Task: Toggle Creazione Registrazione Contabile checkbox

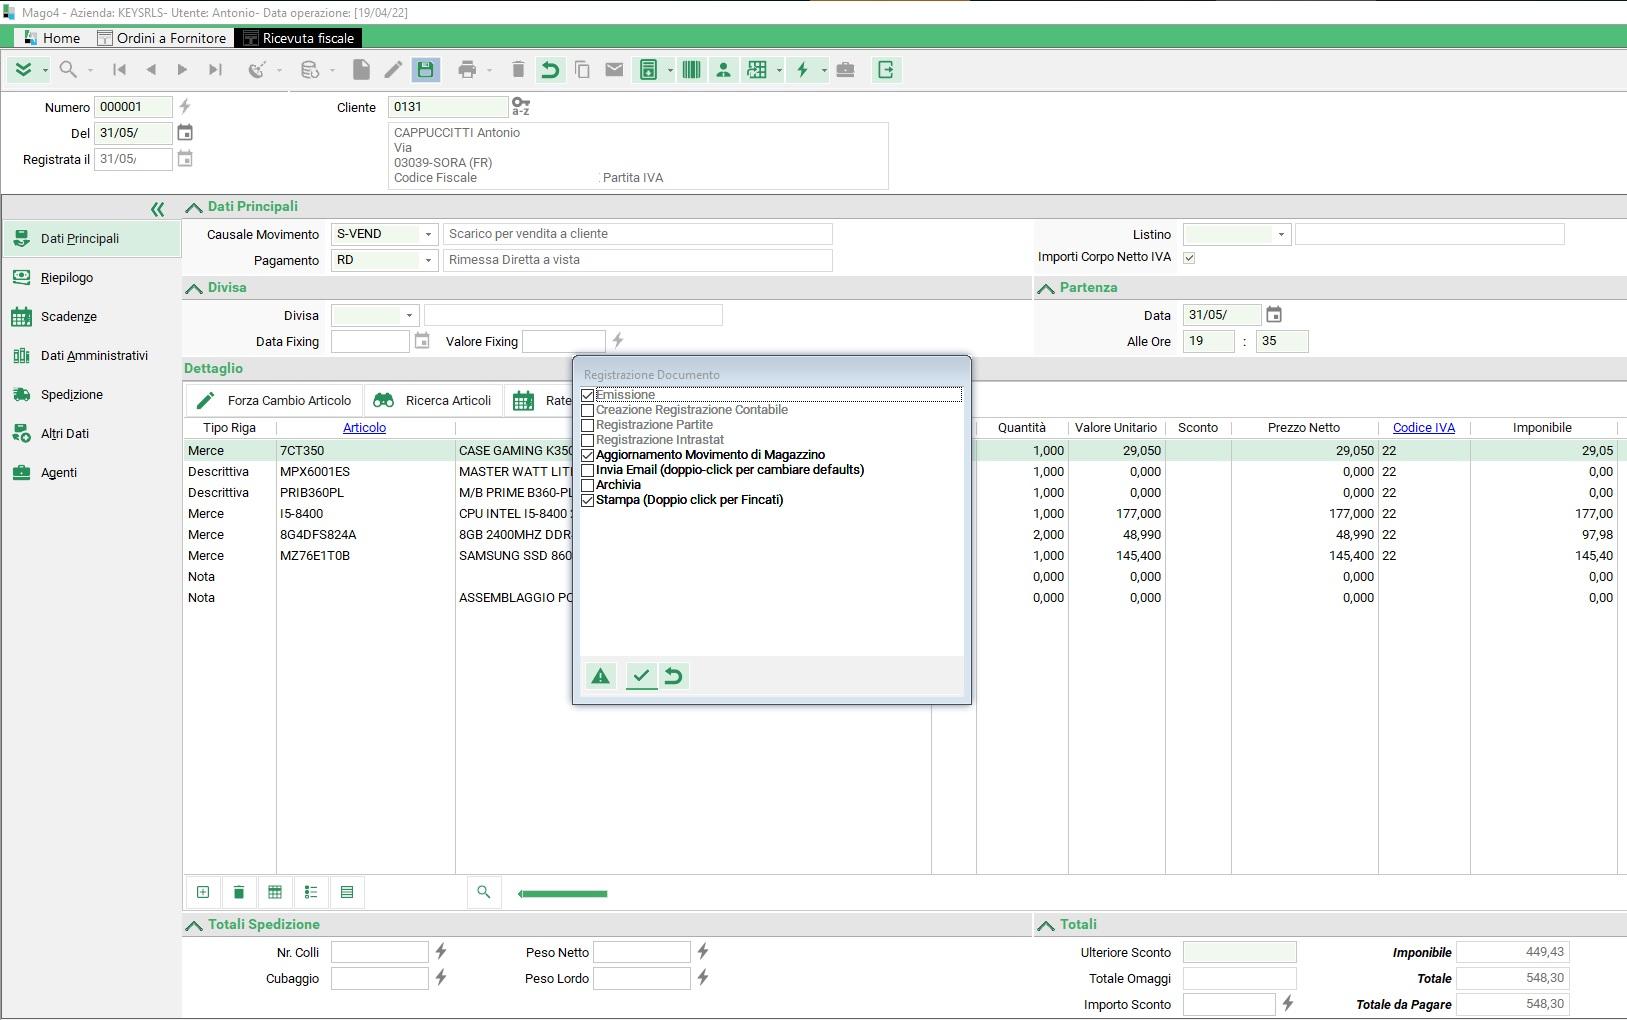Action: [x=588, y=410]
